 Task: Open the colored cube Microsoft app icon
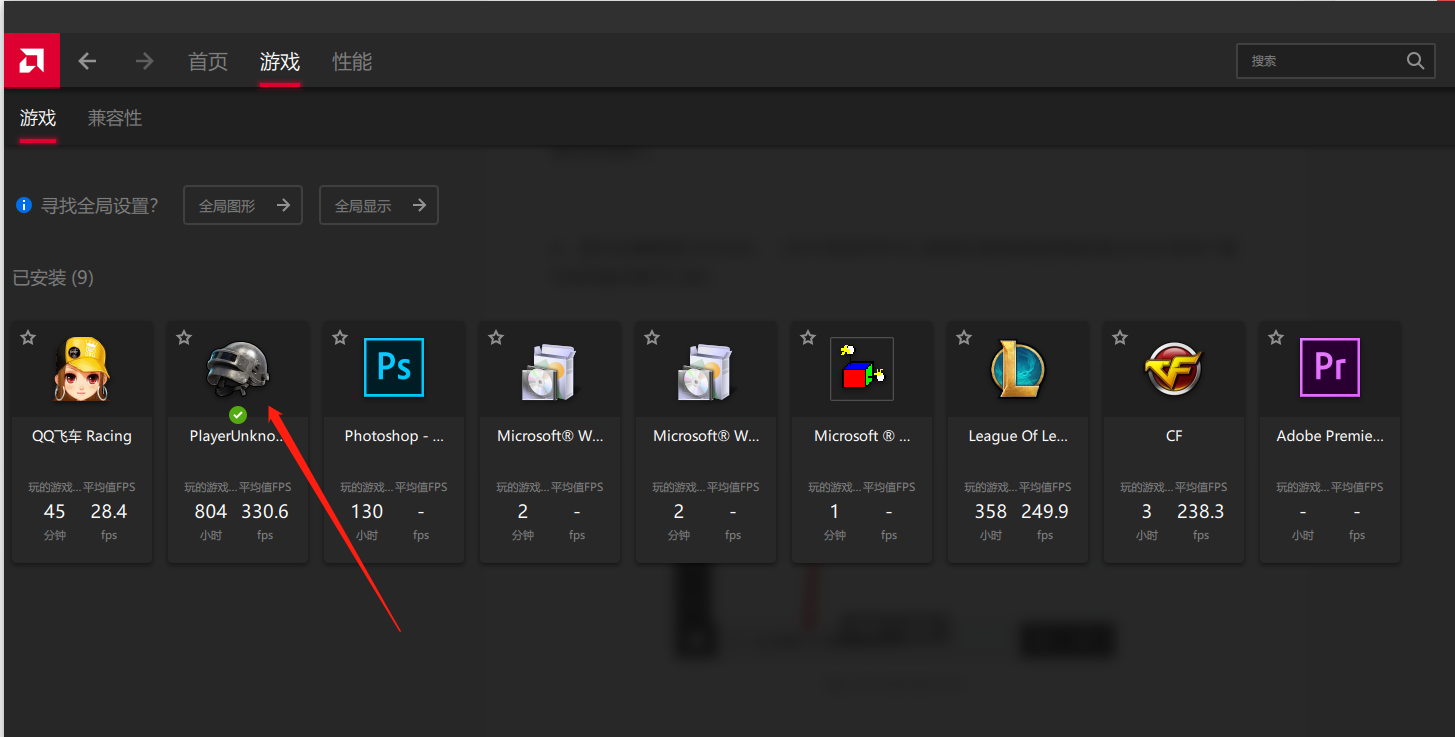(862, 369)
